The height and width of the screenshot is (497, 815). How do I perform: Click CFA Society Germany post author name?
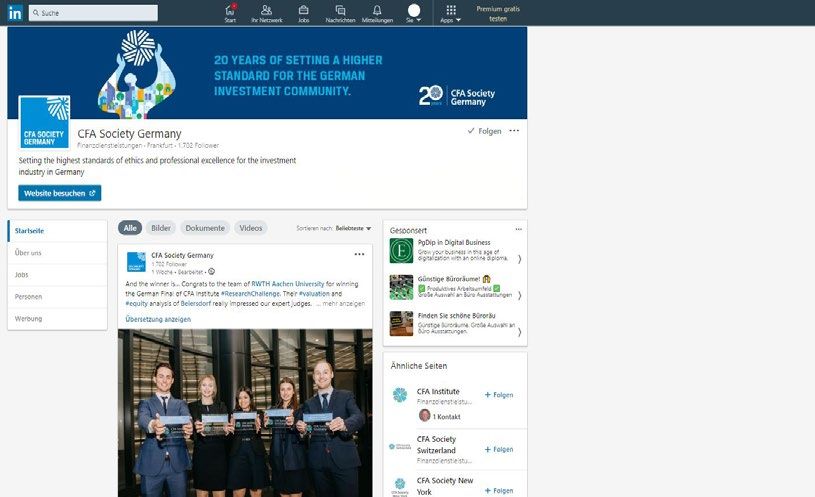[182, 255]
